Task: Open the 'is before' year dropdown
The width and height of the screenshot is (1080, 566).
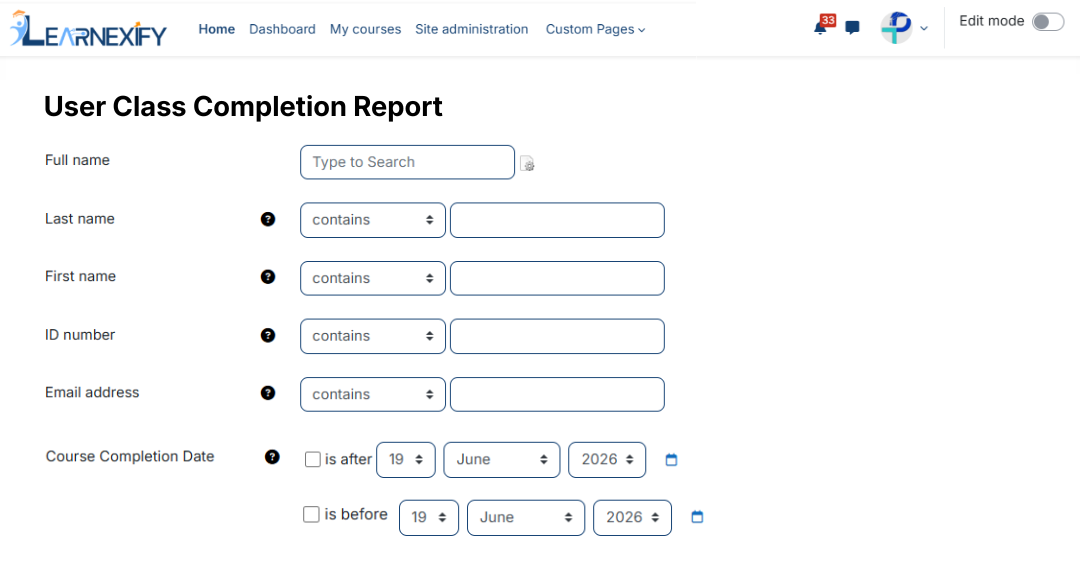Action: tap(632, 518)
